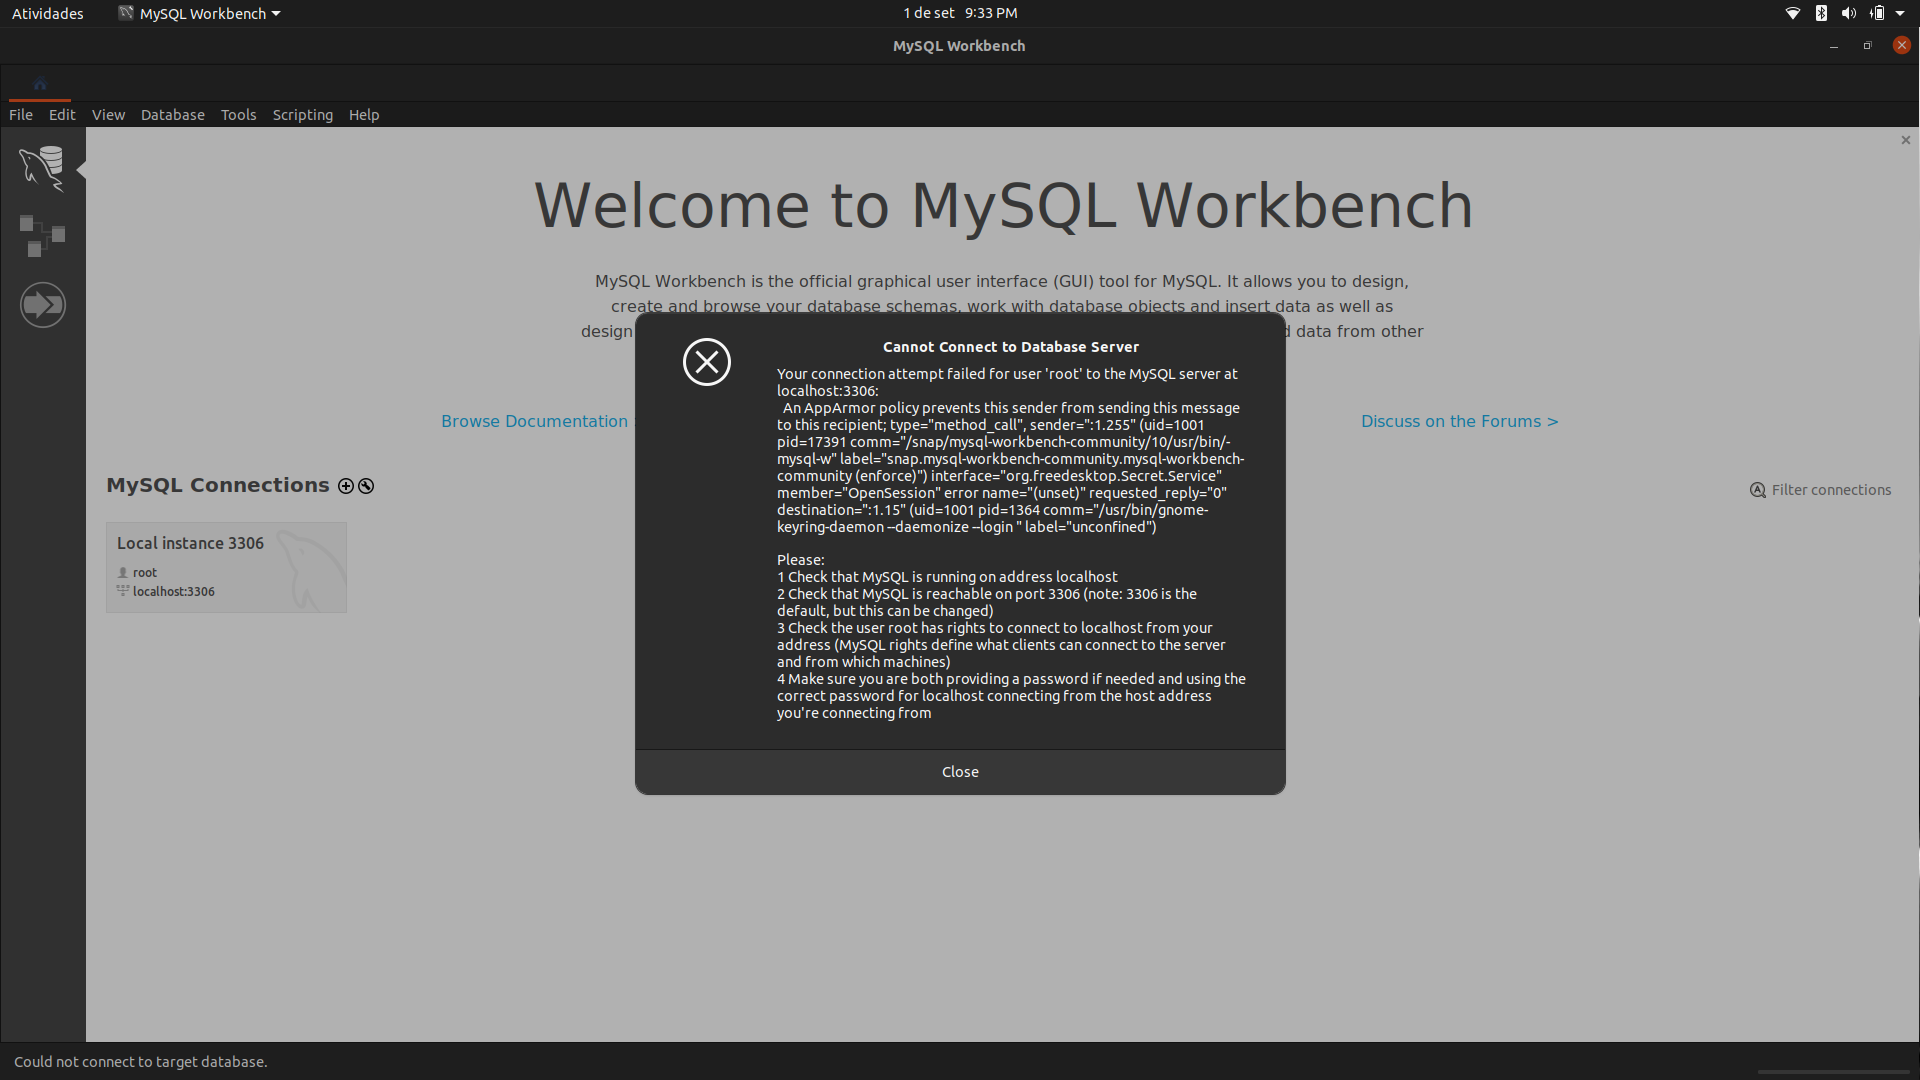Viewport: 1920px width, 1080px height.
Task: Open the Migration wizard sidebar icon
Action: [42, 304]
